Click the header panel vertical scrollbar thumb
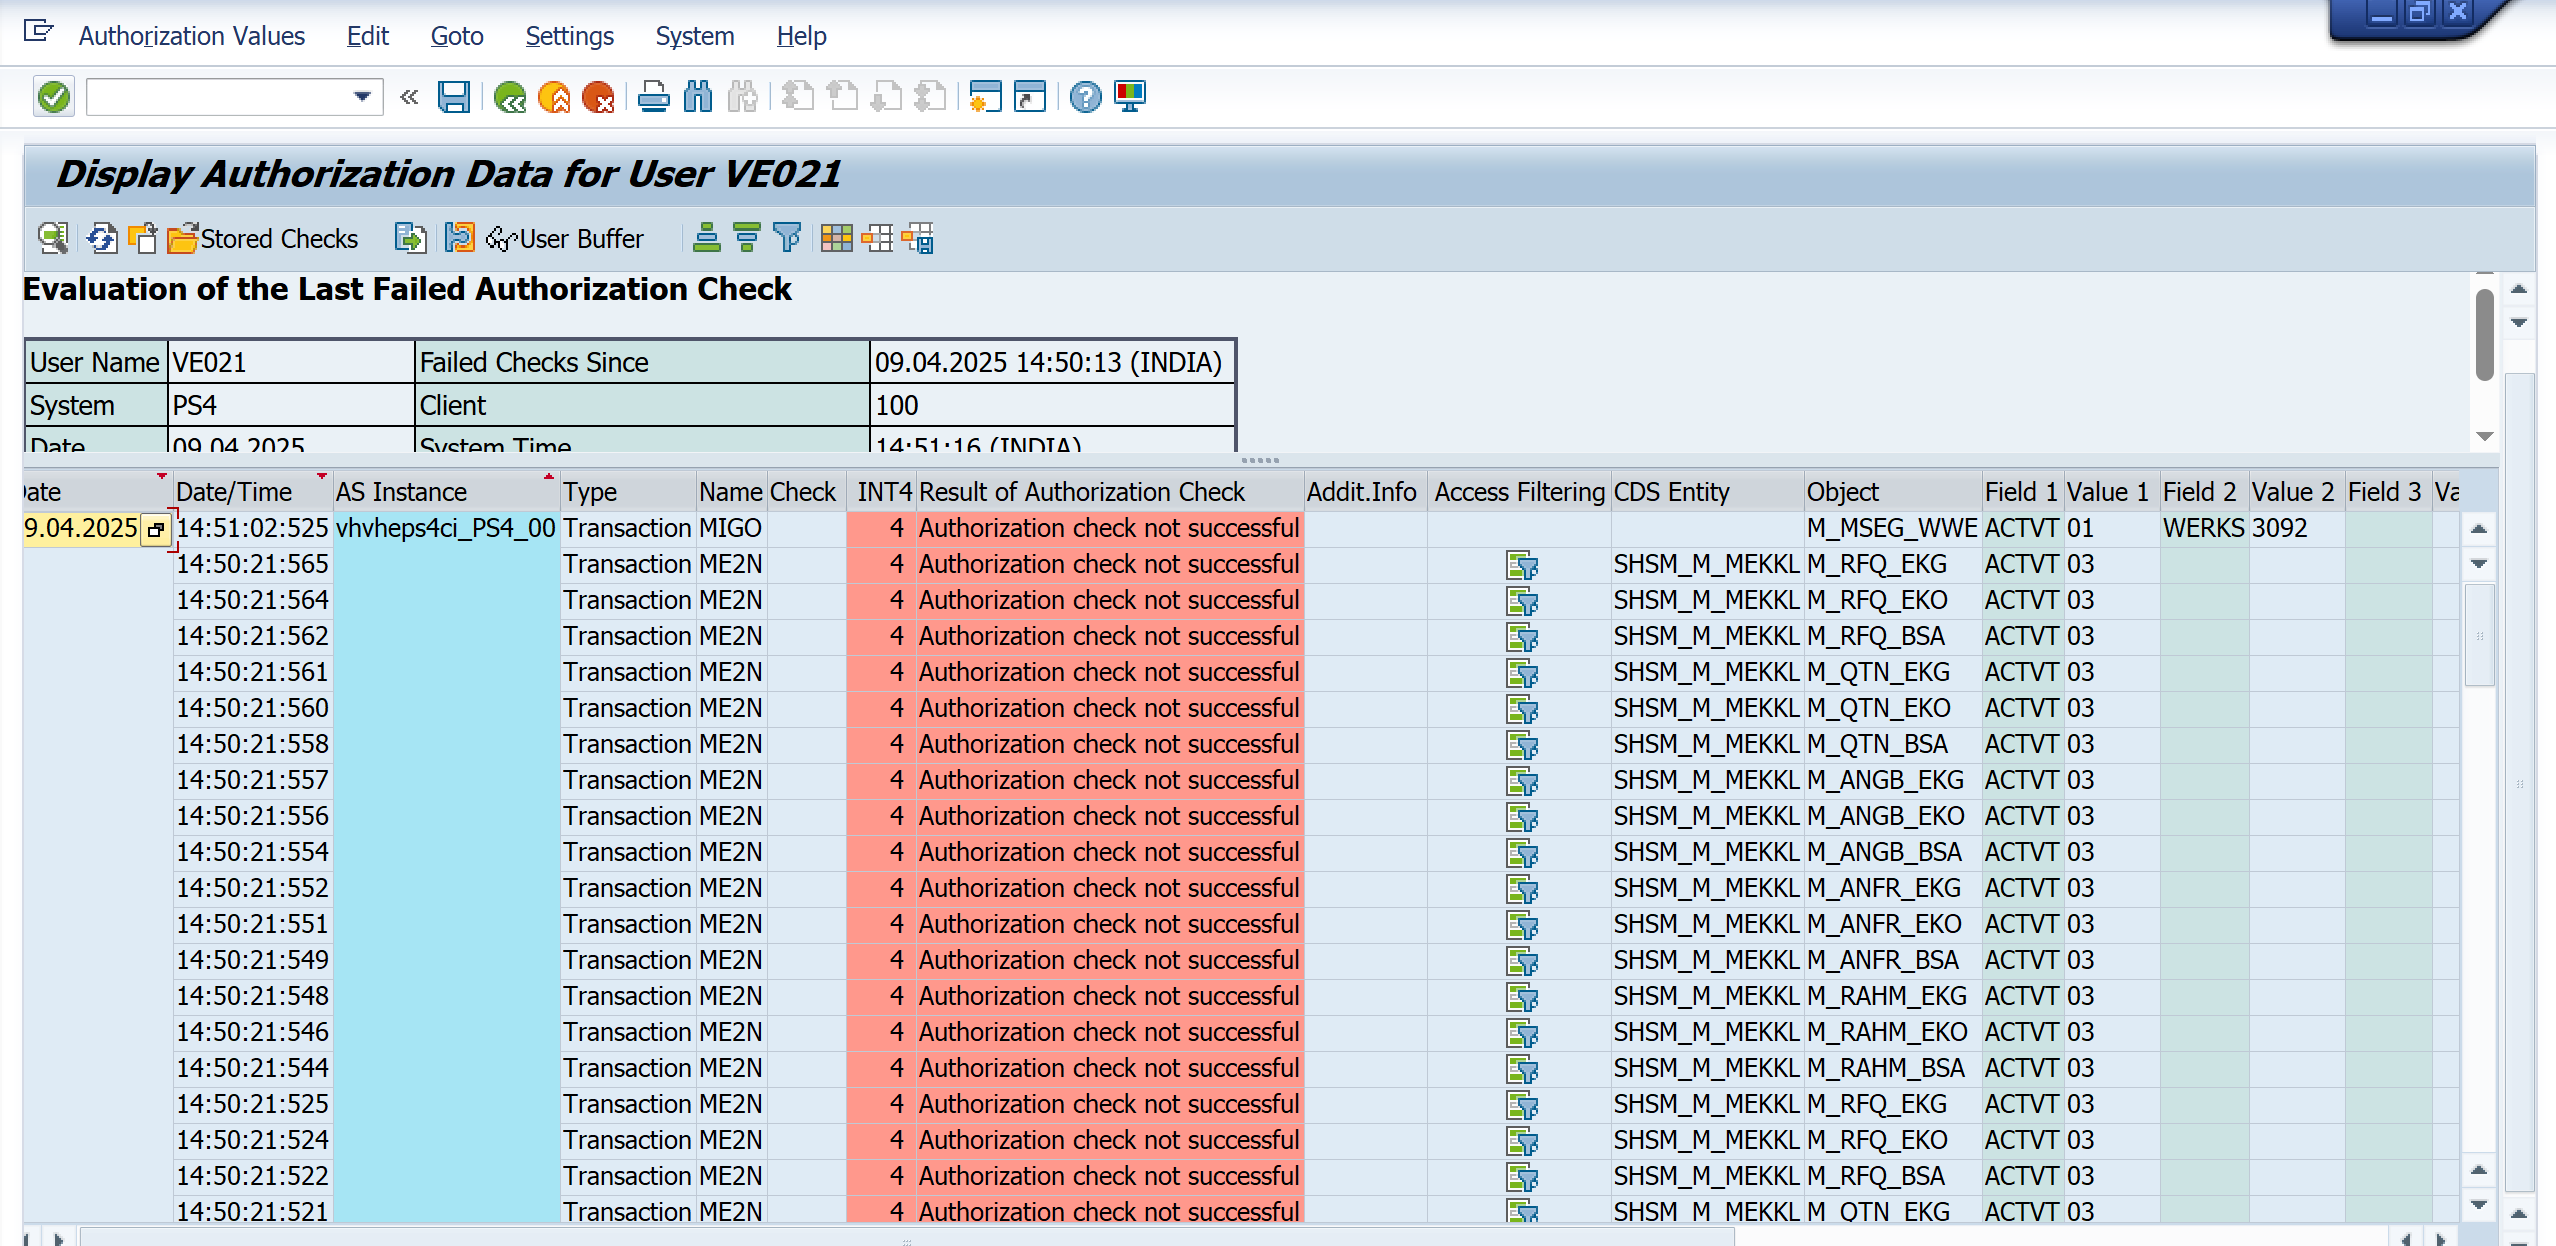Image resolution: width=2556 pixels, height=1246 pixels. [2484, 335]
